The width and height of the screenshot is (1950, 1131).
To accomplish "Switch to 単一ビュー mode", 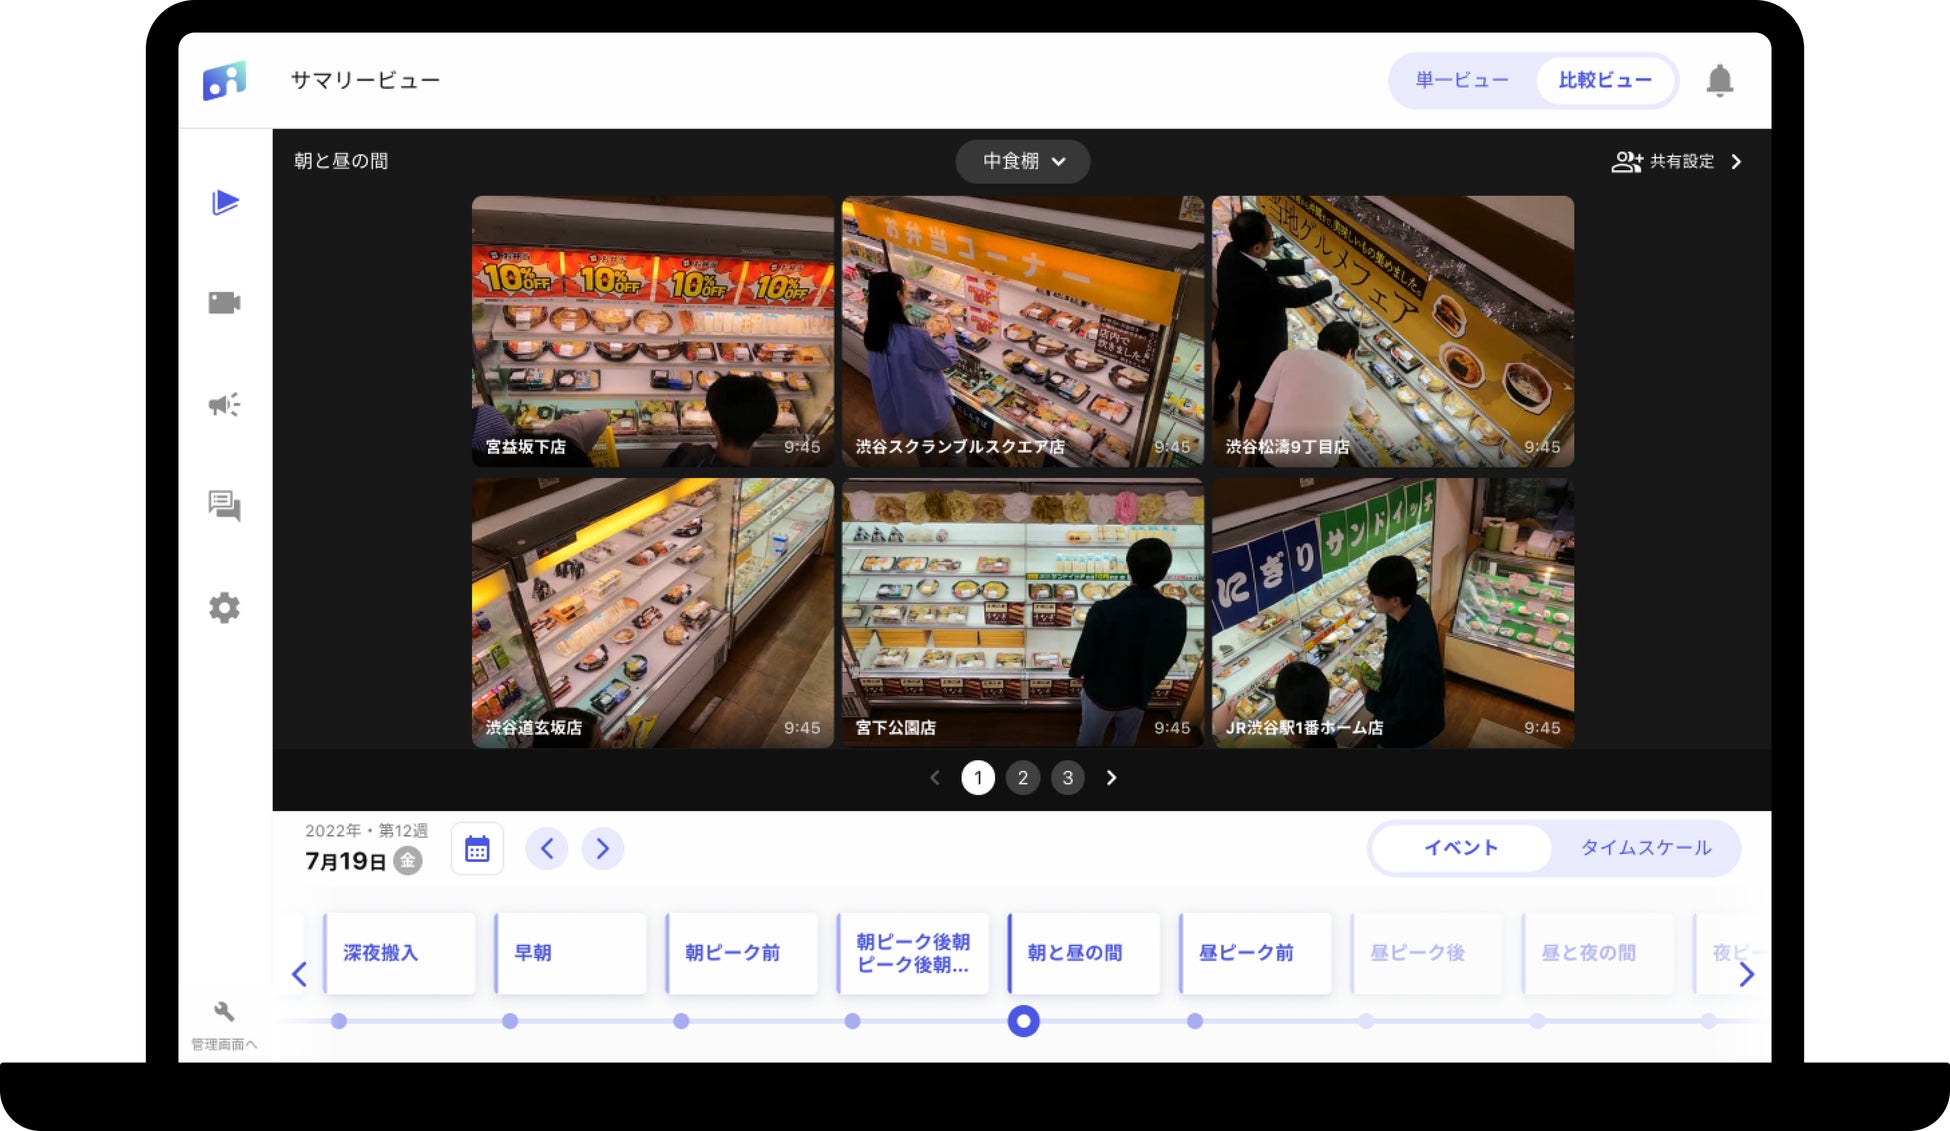I will [1461, 80].
